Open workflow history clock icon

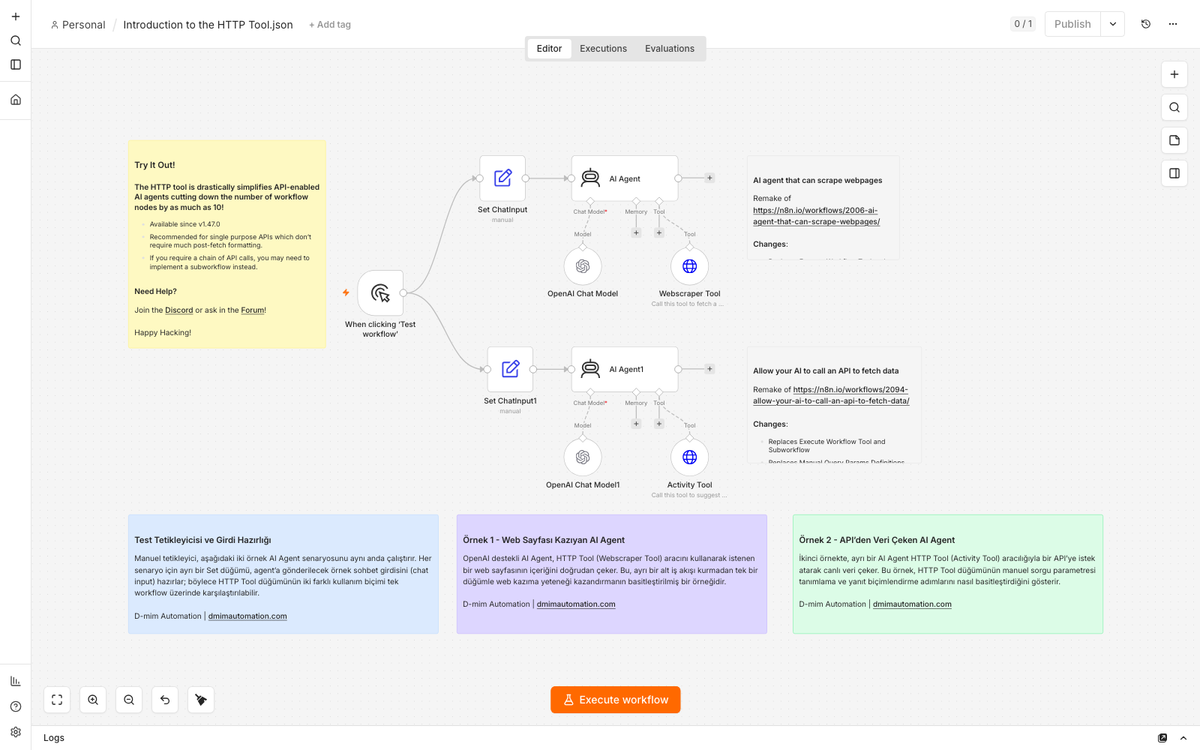click(x=1146, y=24)
